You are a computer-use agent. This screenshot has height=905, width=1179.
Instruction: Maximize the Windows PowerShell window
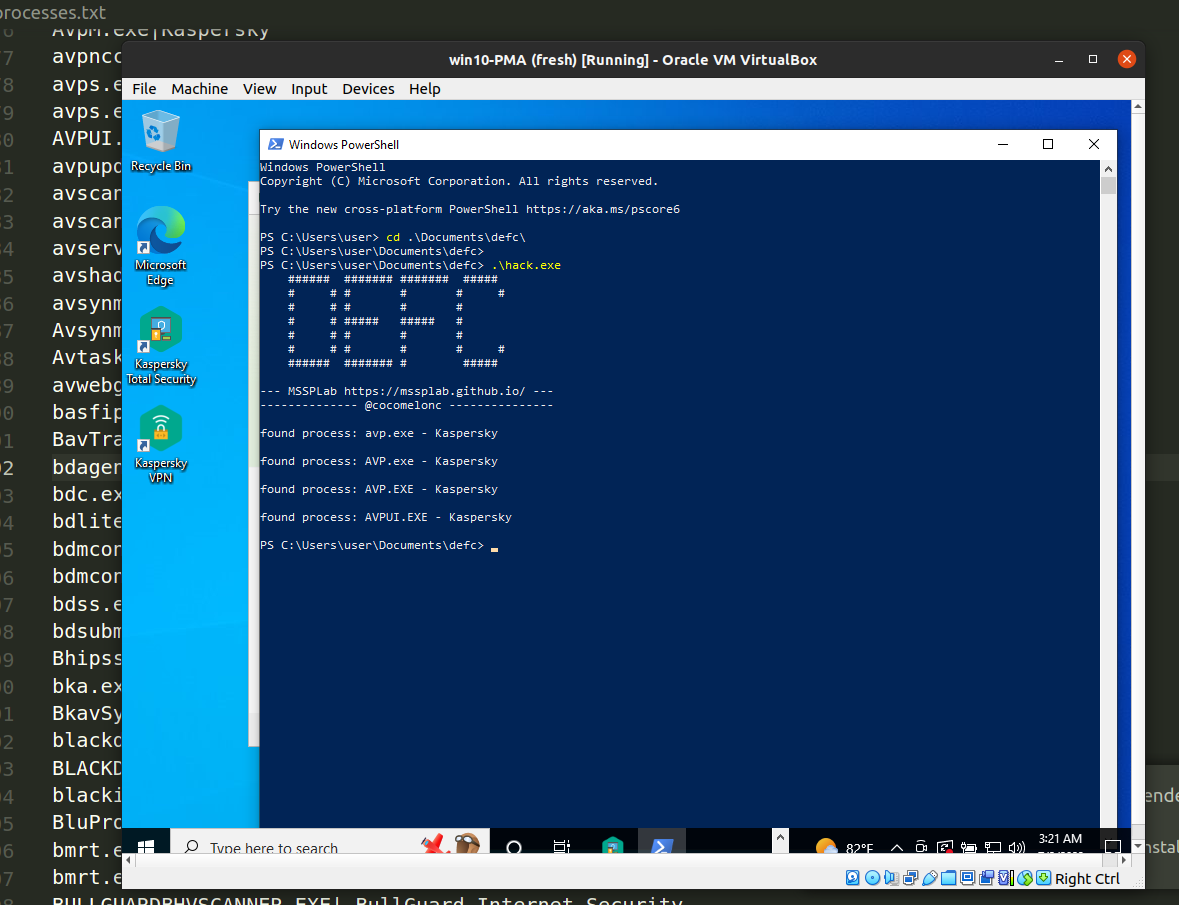pyautogui.click(x=1048, y=144)
